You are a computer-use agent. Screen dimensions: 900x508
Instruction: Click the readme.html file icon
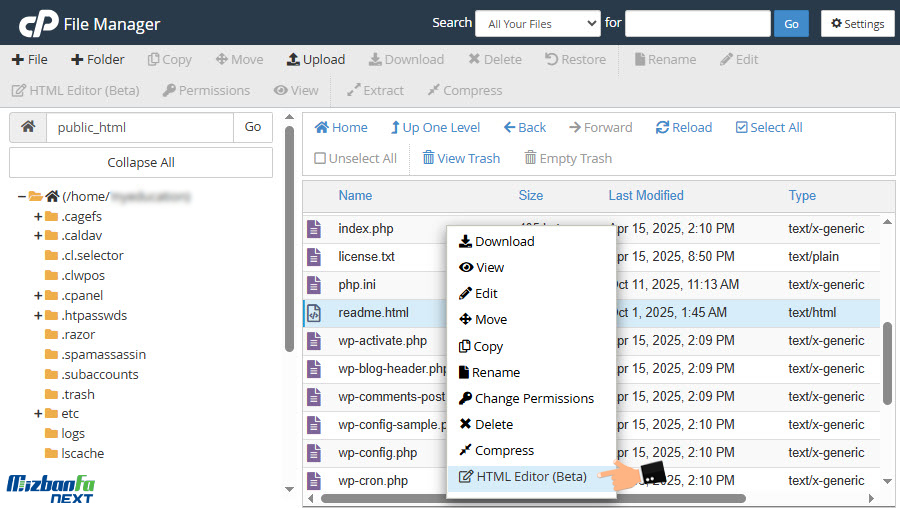pos(314,312)
